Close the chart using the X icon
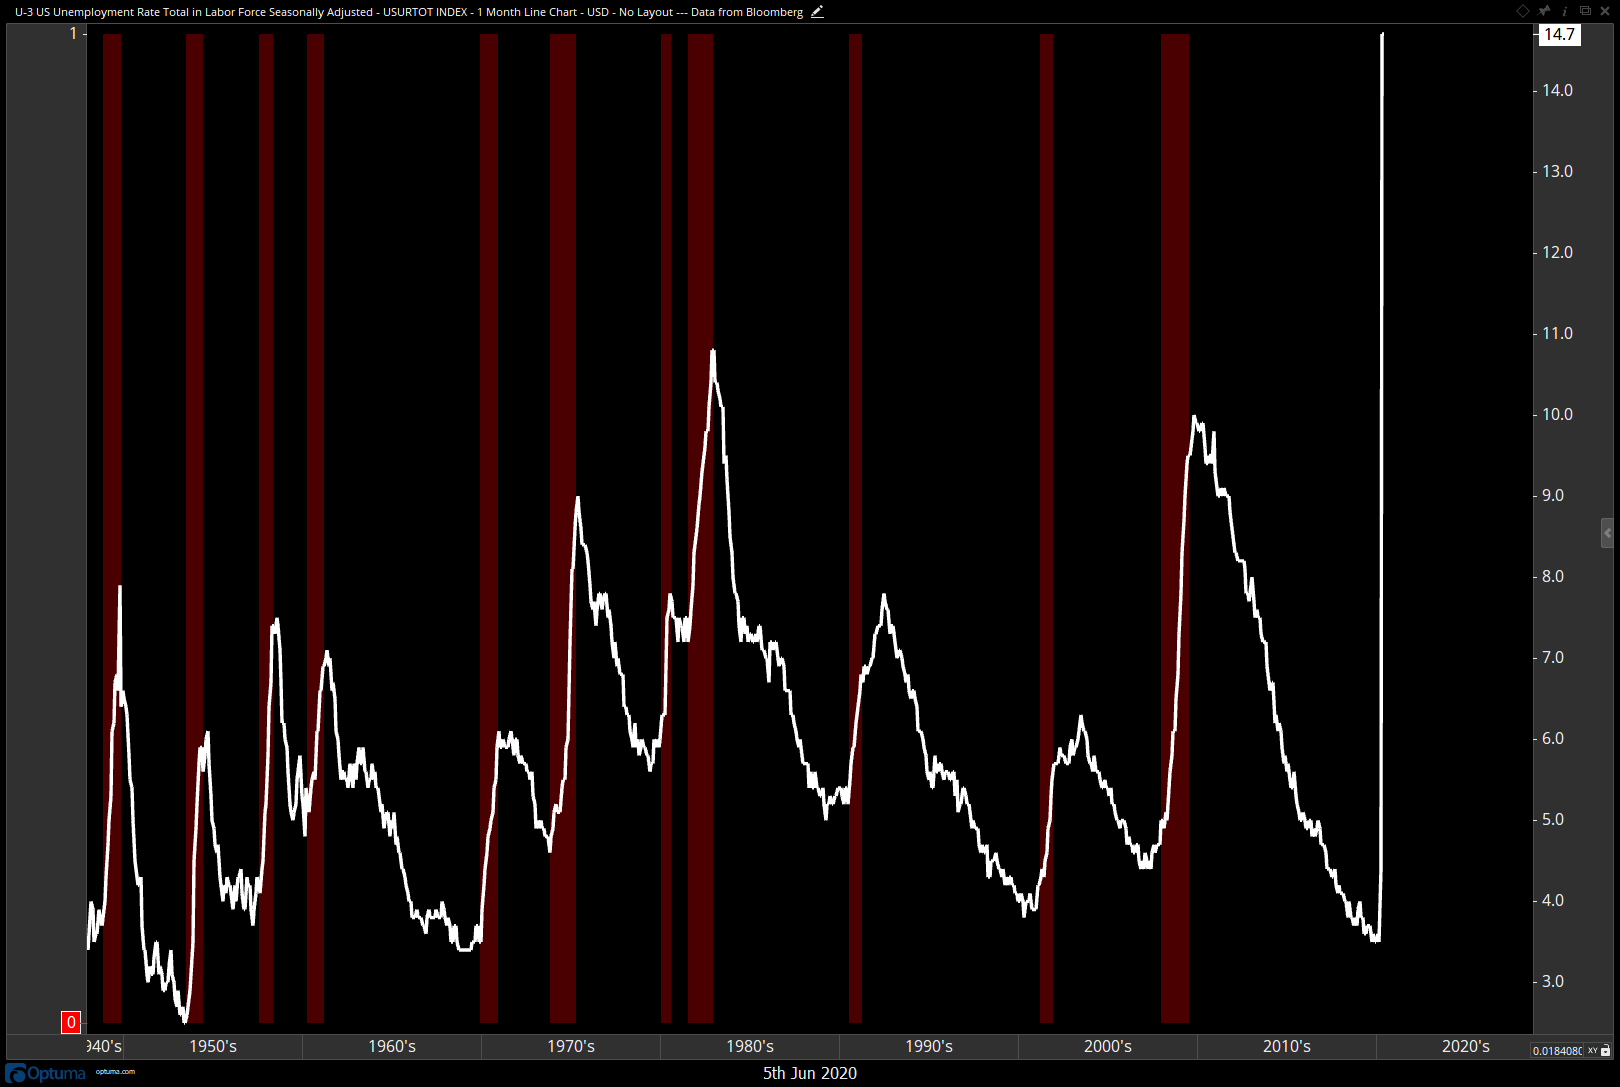 point(1606,11)
